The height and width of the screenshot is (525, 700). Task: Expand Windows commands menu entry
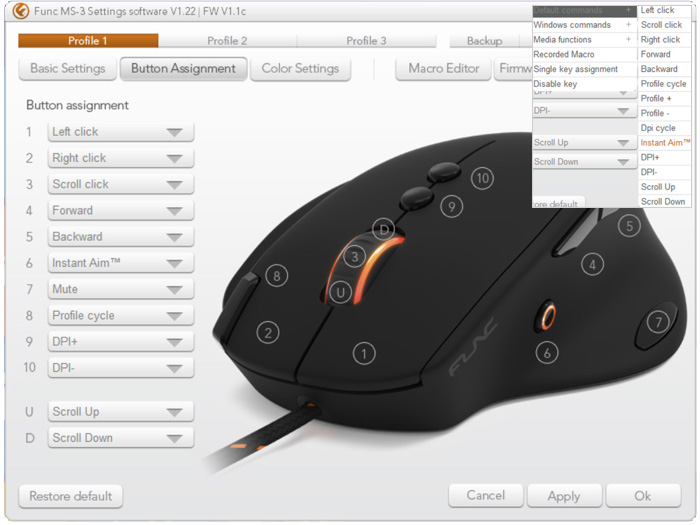(584, 25)
